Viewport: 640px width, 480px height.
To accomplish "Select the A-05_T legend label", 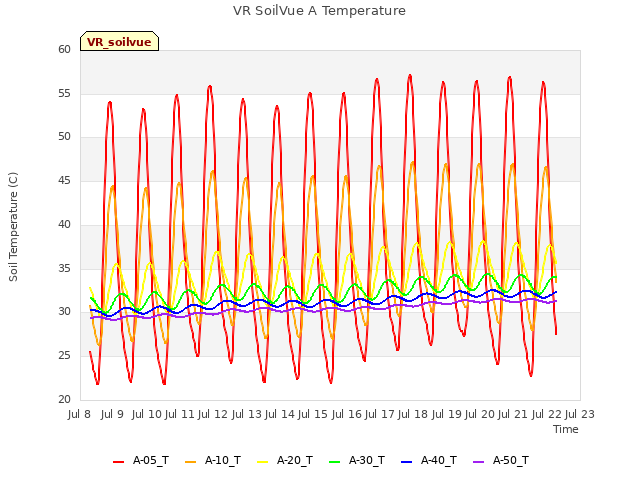I will point(151,461).
